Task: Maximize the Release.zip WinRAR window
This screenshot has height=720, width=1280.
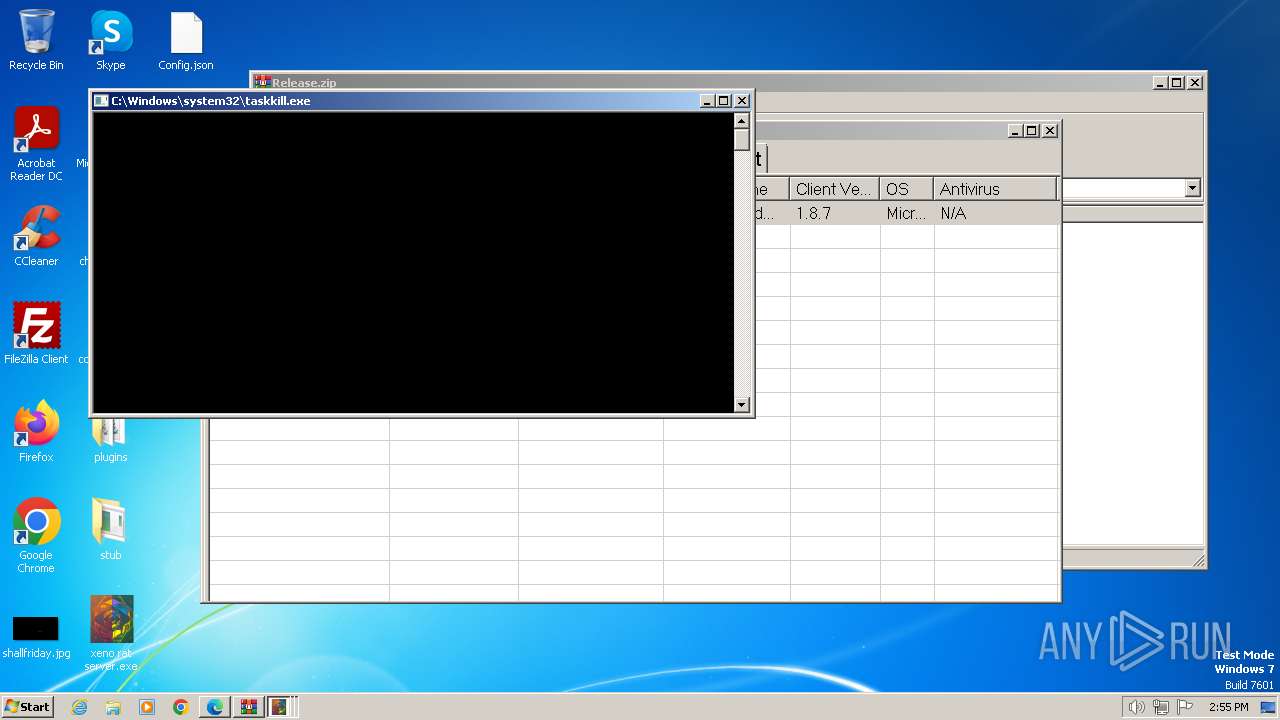Action: 1177,83
